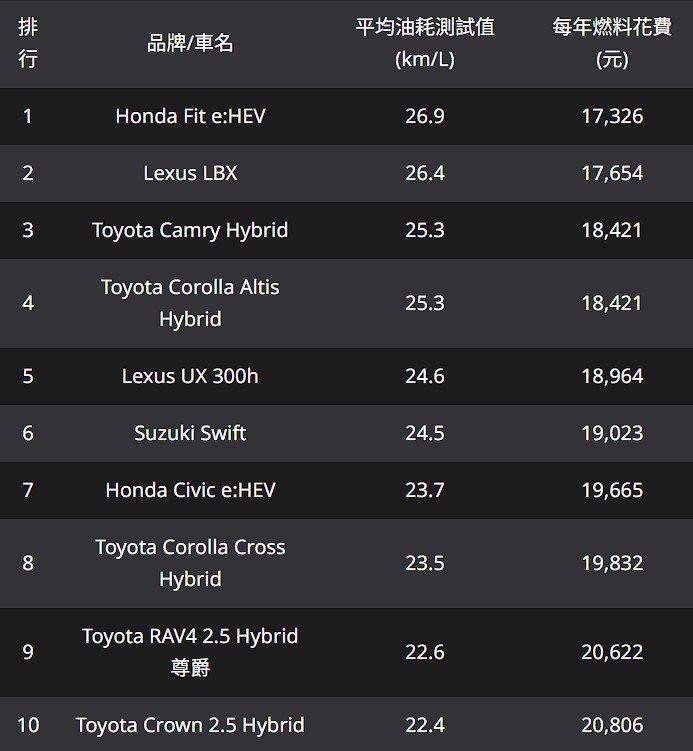
Task: Click the 24.6 km/L fuel value
Action: (425, 376)
